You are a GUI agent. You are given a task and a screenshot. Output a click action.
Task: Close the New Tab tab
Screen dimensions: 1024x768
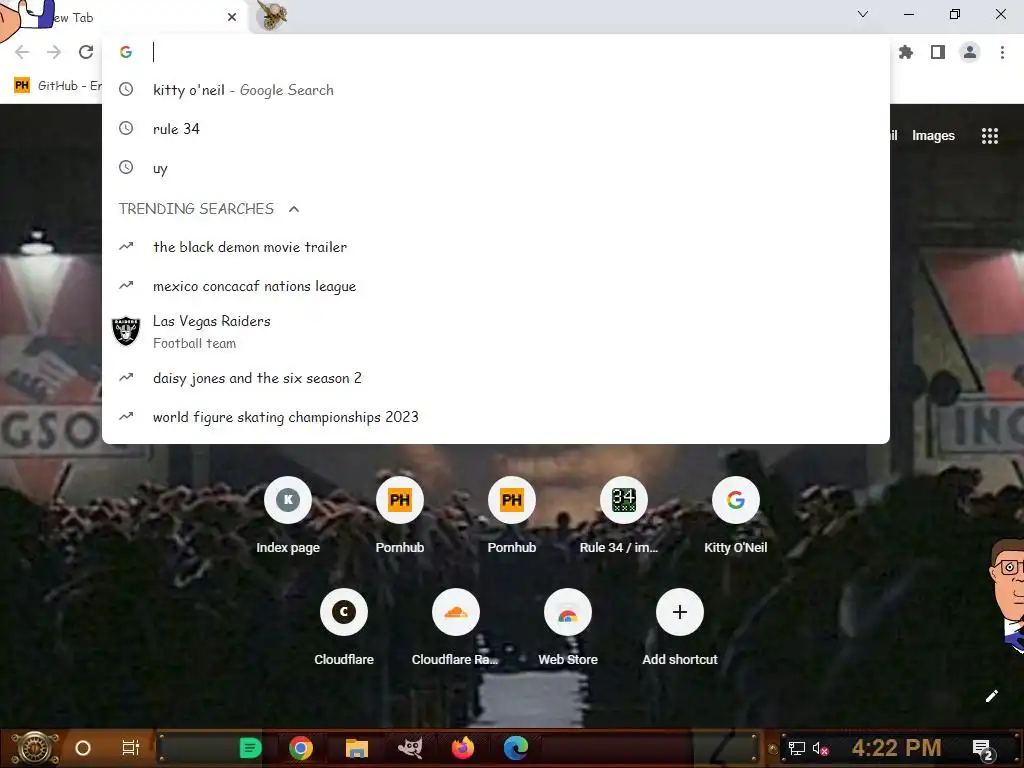[x=232, y=18]
